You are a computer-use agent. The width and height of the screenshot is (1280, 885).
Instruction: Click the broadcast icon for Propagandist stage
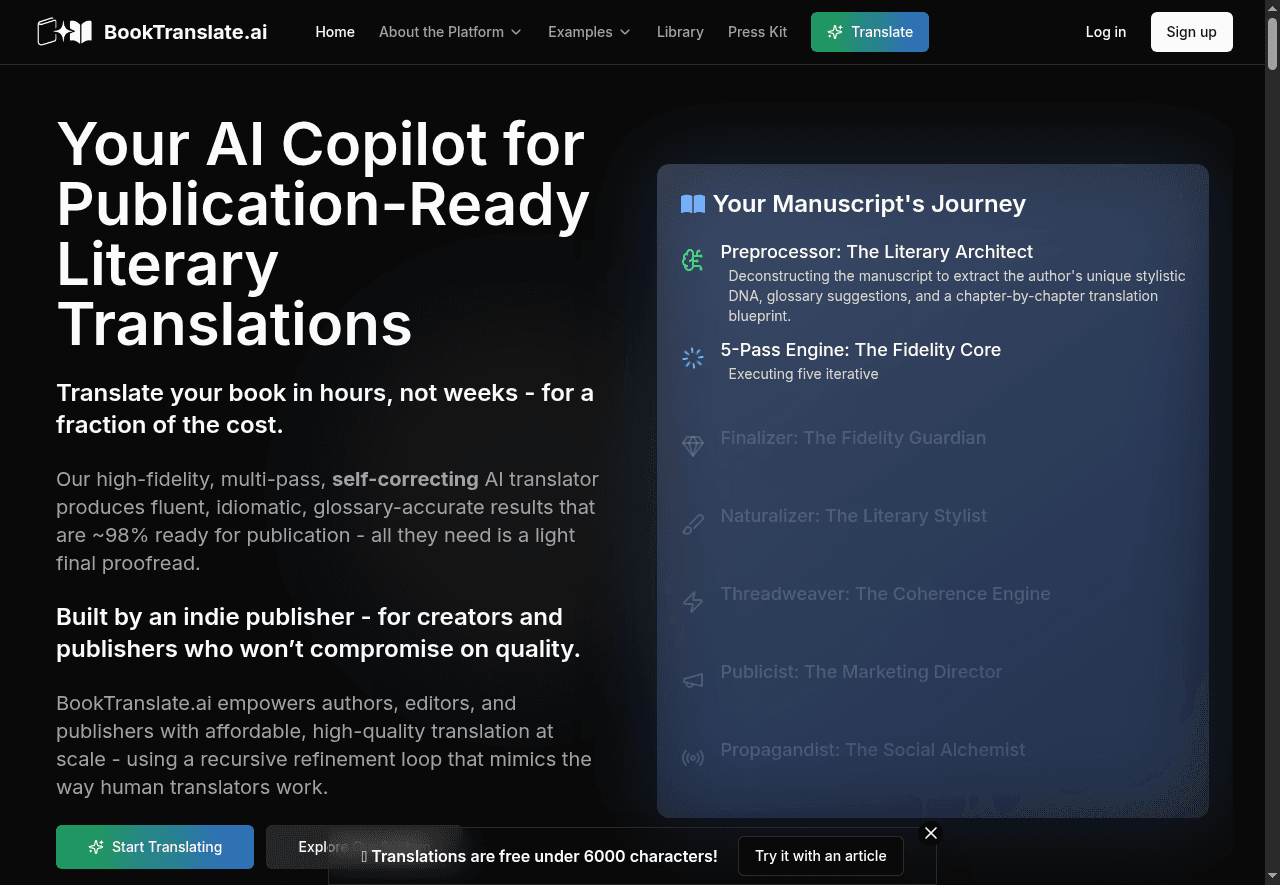pyautogui.click(x=692, y=758)
